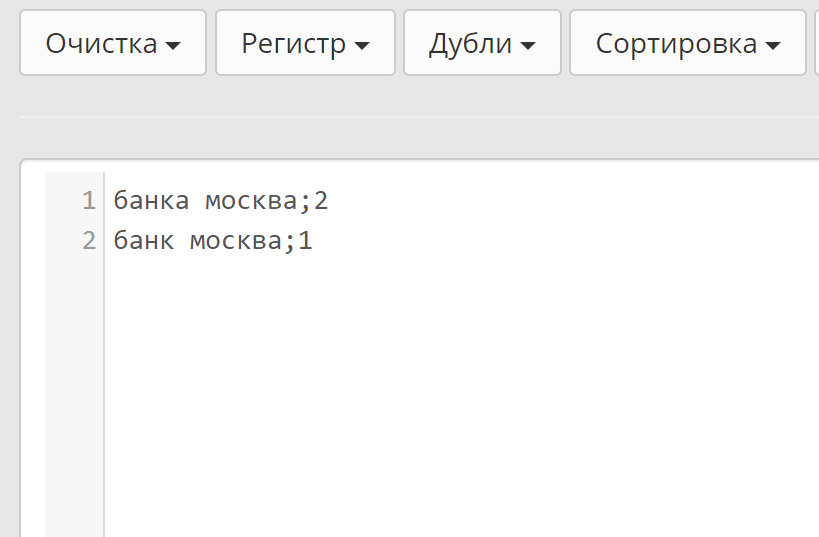Click the partially visible button after Сортировка
Viewport: 819px width, 537px height.
pos(816,43)
